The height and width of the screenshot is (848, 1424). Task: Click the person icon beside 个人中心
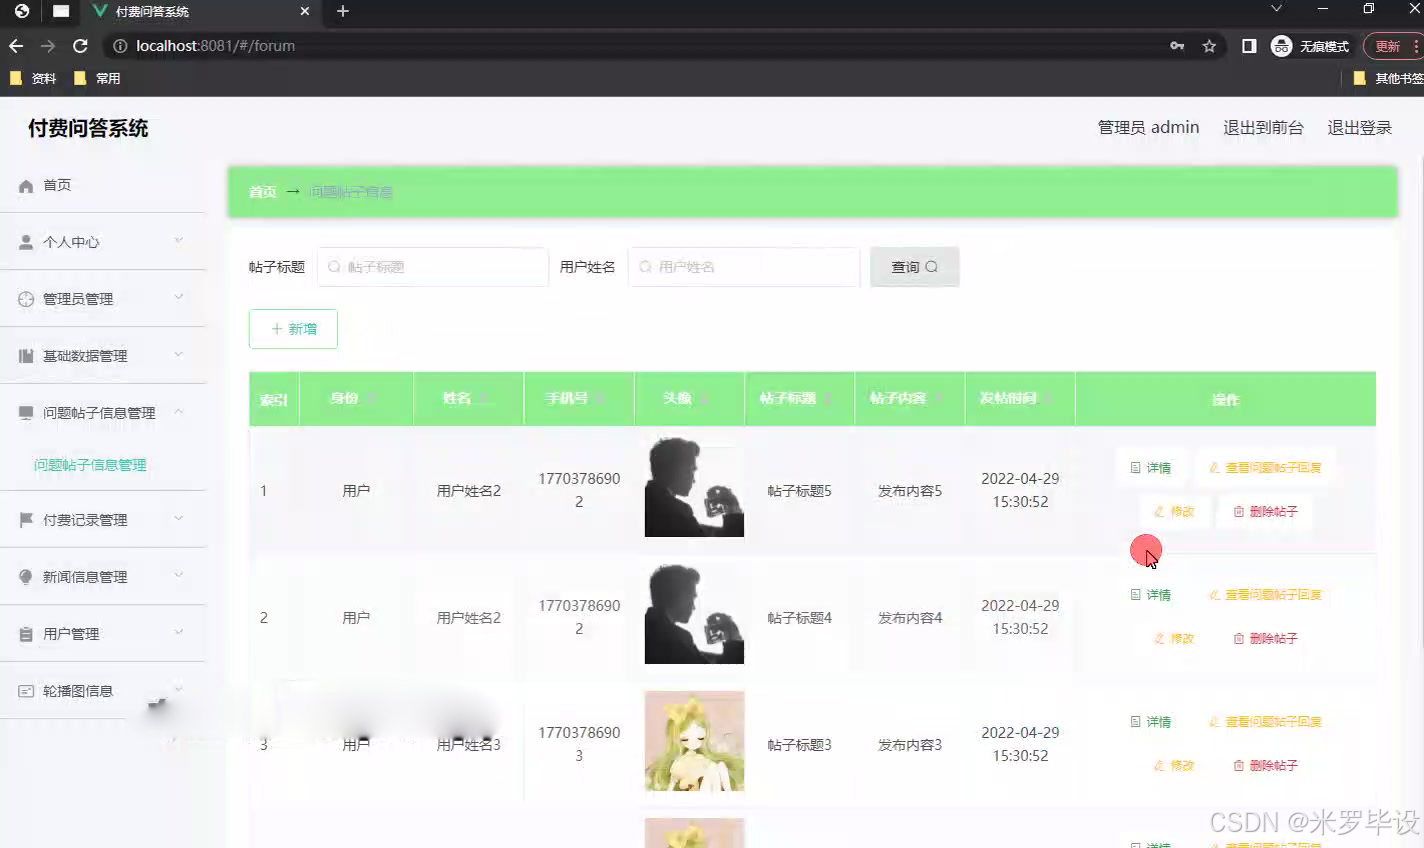tap(26, 241)
